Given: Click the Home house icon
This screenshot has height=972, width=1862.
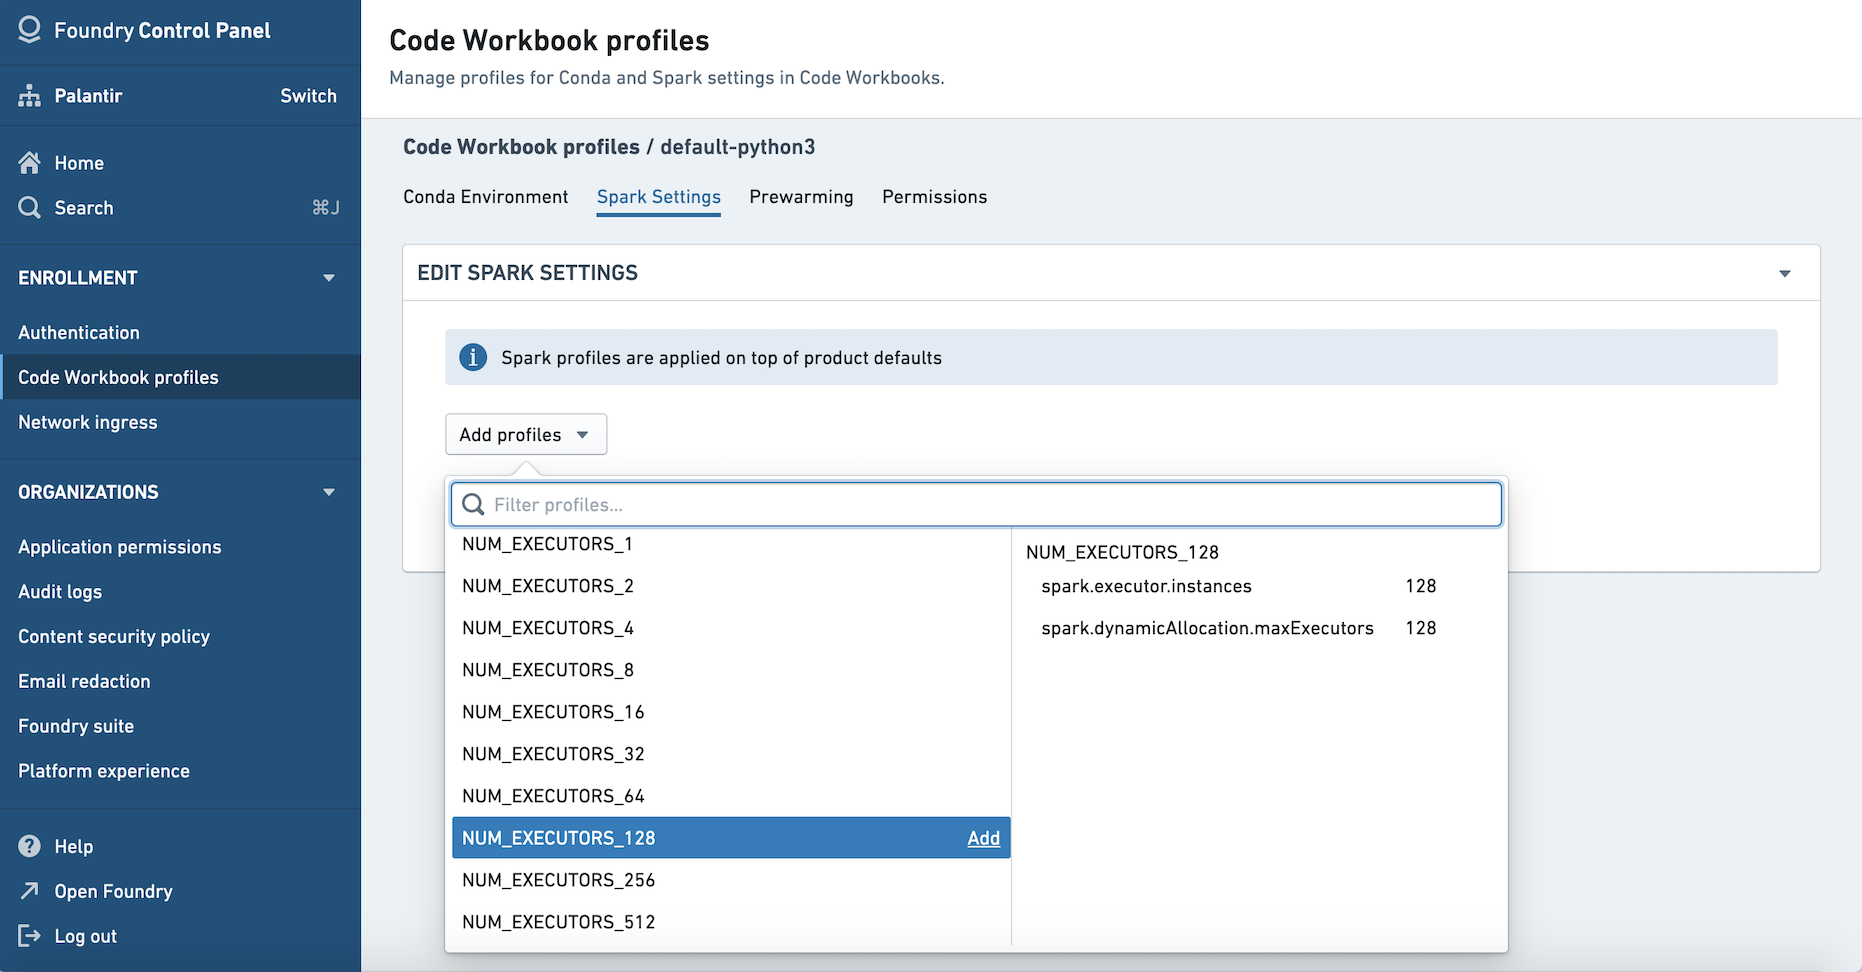Looking at the screenshot, I should (x=30, y=163).
